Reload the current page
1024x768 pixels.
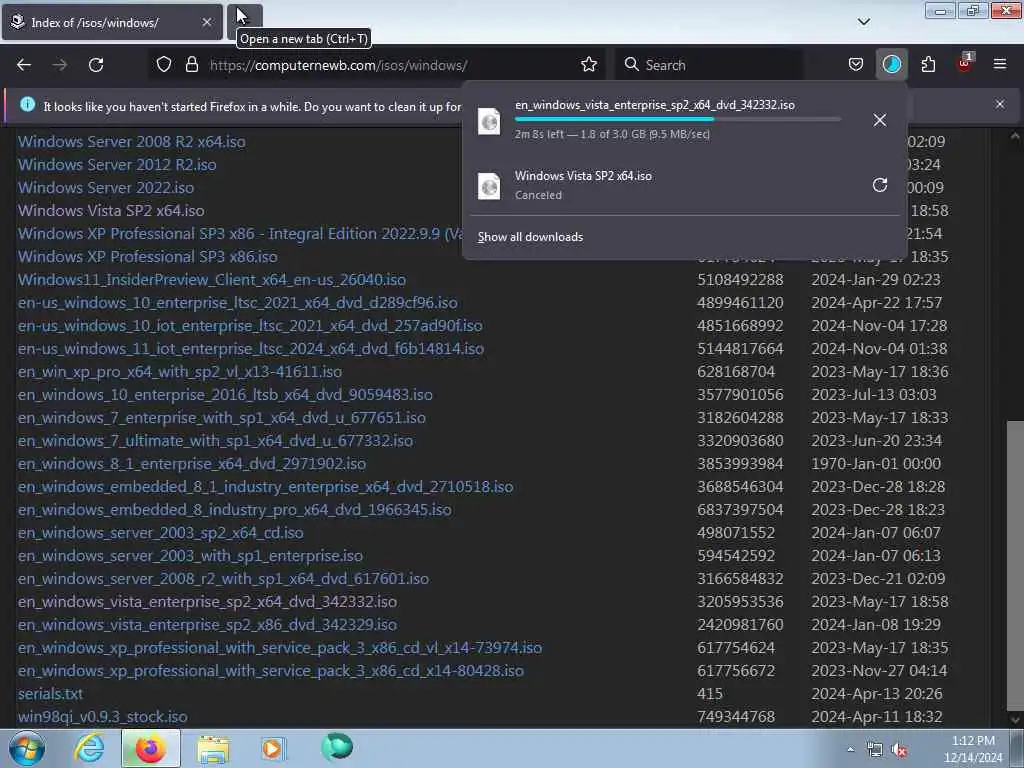coord(96,65)
